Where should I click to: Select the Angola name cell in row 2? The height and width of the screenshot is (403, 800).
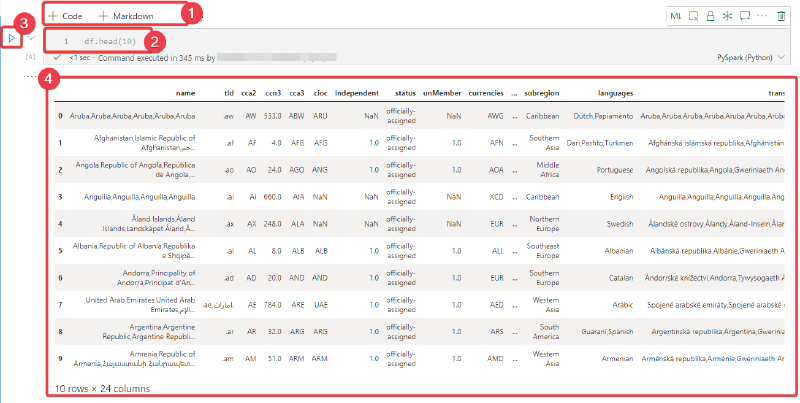pyautogui.click(x=135, y=170)
